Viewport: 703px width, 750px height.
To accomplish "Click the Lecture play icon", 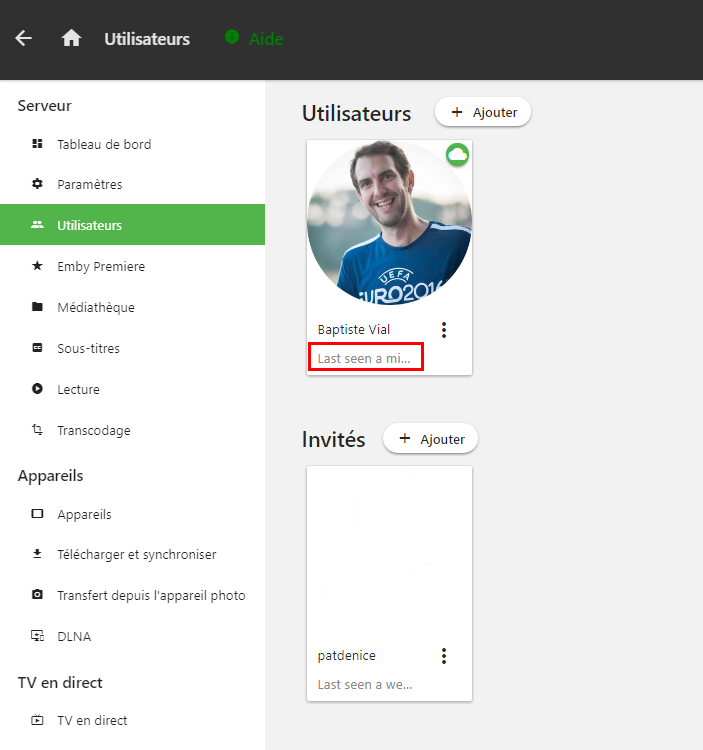I will 37,388.
